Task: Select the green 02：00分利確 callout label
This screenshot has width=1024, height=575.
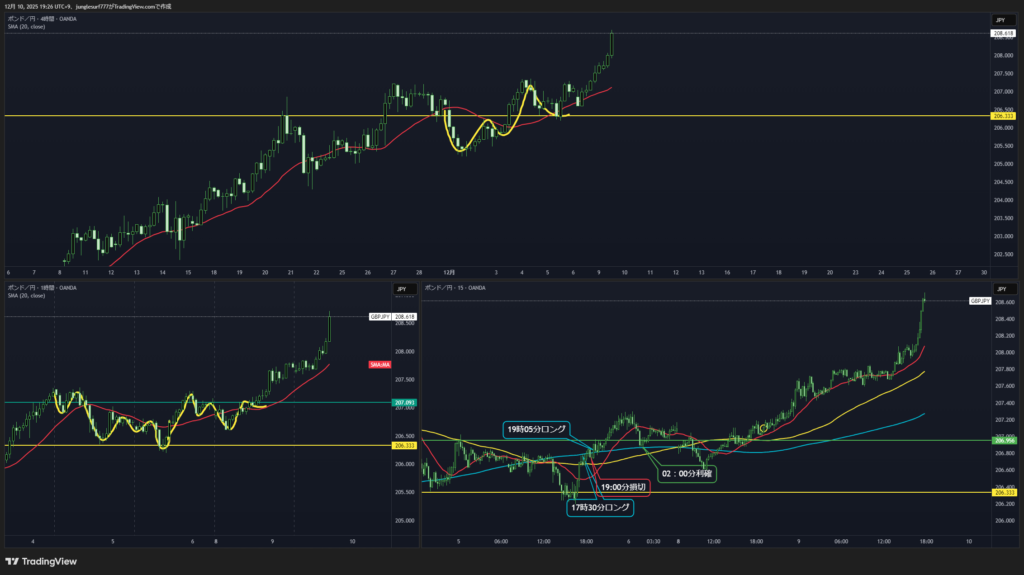Action: point(685,473)
